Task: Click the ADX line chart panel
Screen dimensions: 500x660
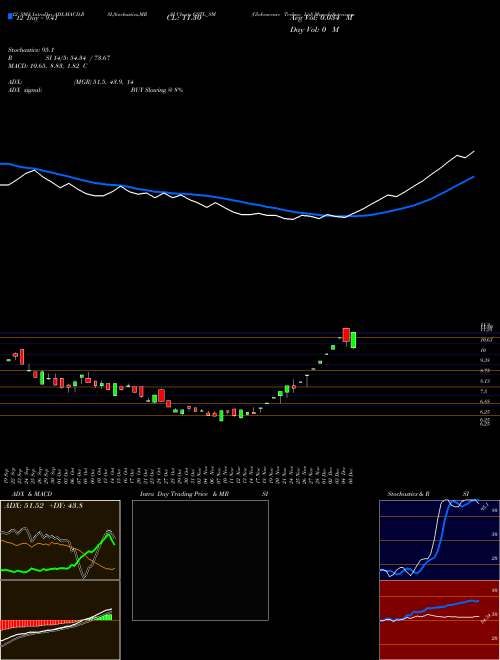Action: (x=60, y=540)
